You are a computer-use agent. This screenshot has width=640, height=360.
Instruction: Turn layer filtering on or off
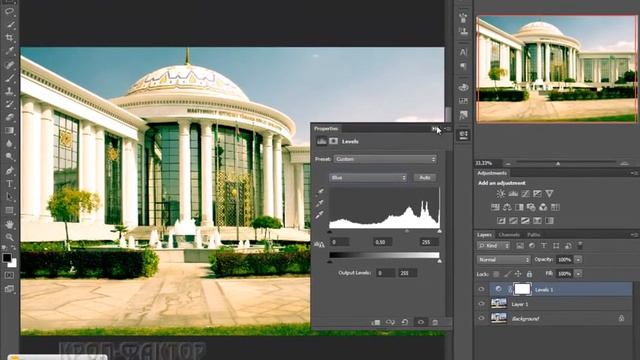pos(580,245)
